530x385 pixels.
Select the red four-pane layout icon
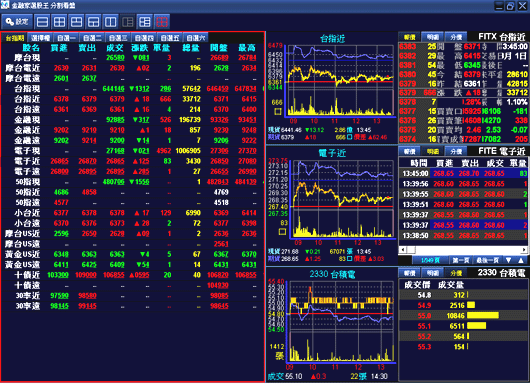[x=162, y=22]
